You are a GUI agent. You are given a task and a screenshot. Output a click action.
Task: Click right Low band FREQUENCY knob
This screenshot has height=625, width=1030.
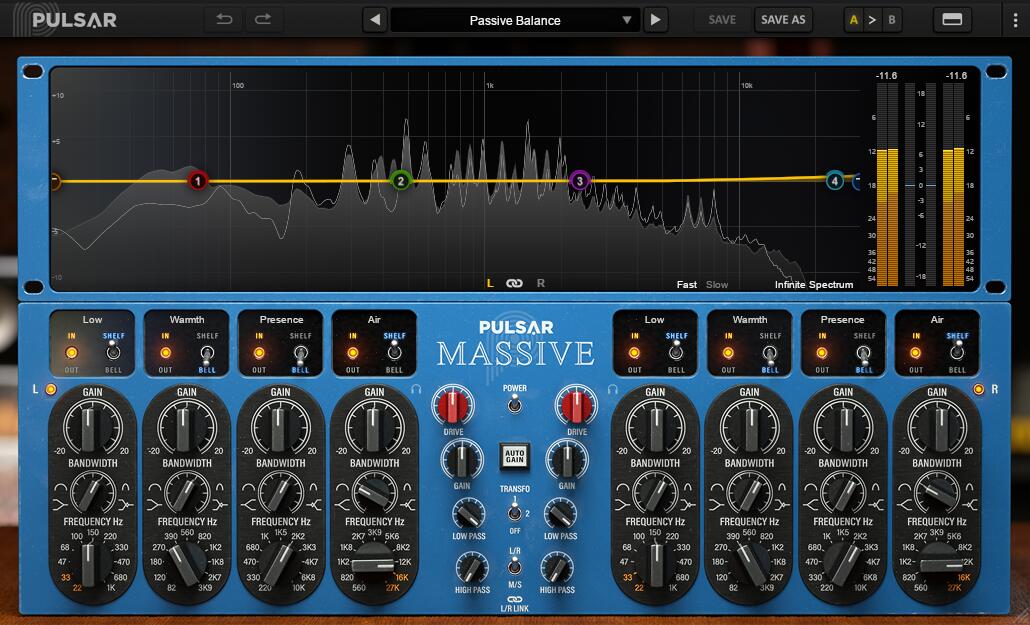(656, 564)
